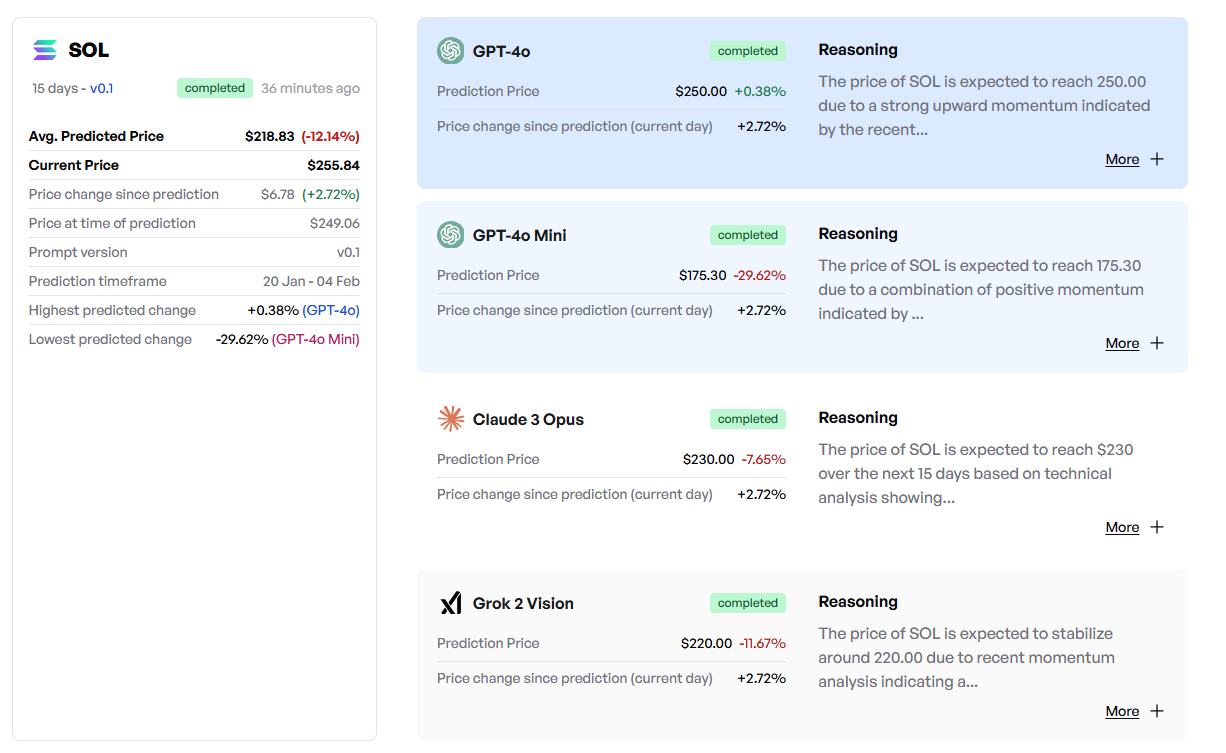The image size is (1226, 753).
Task: Expand Grok 2 Vision reasoning with More
Action: click(1122, 711)
